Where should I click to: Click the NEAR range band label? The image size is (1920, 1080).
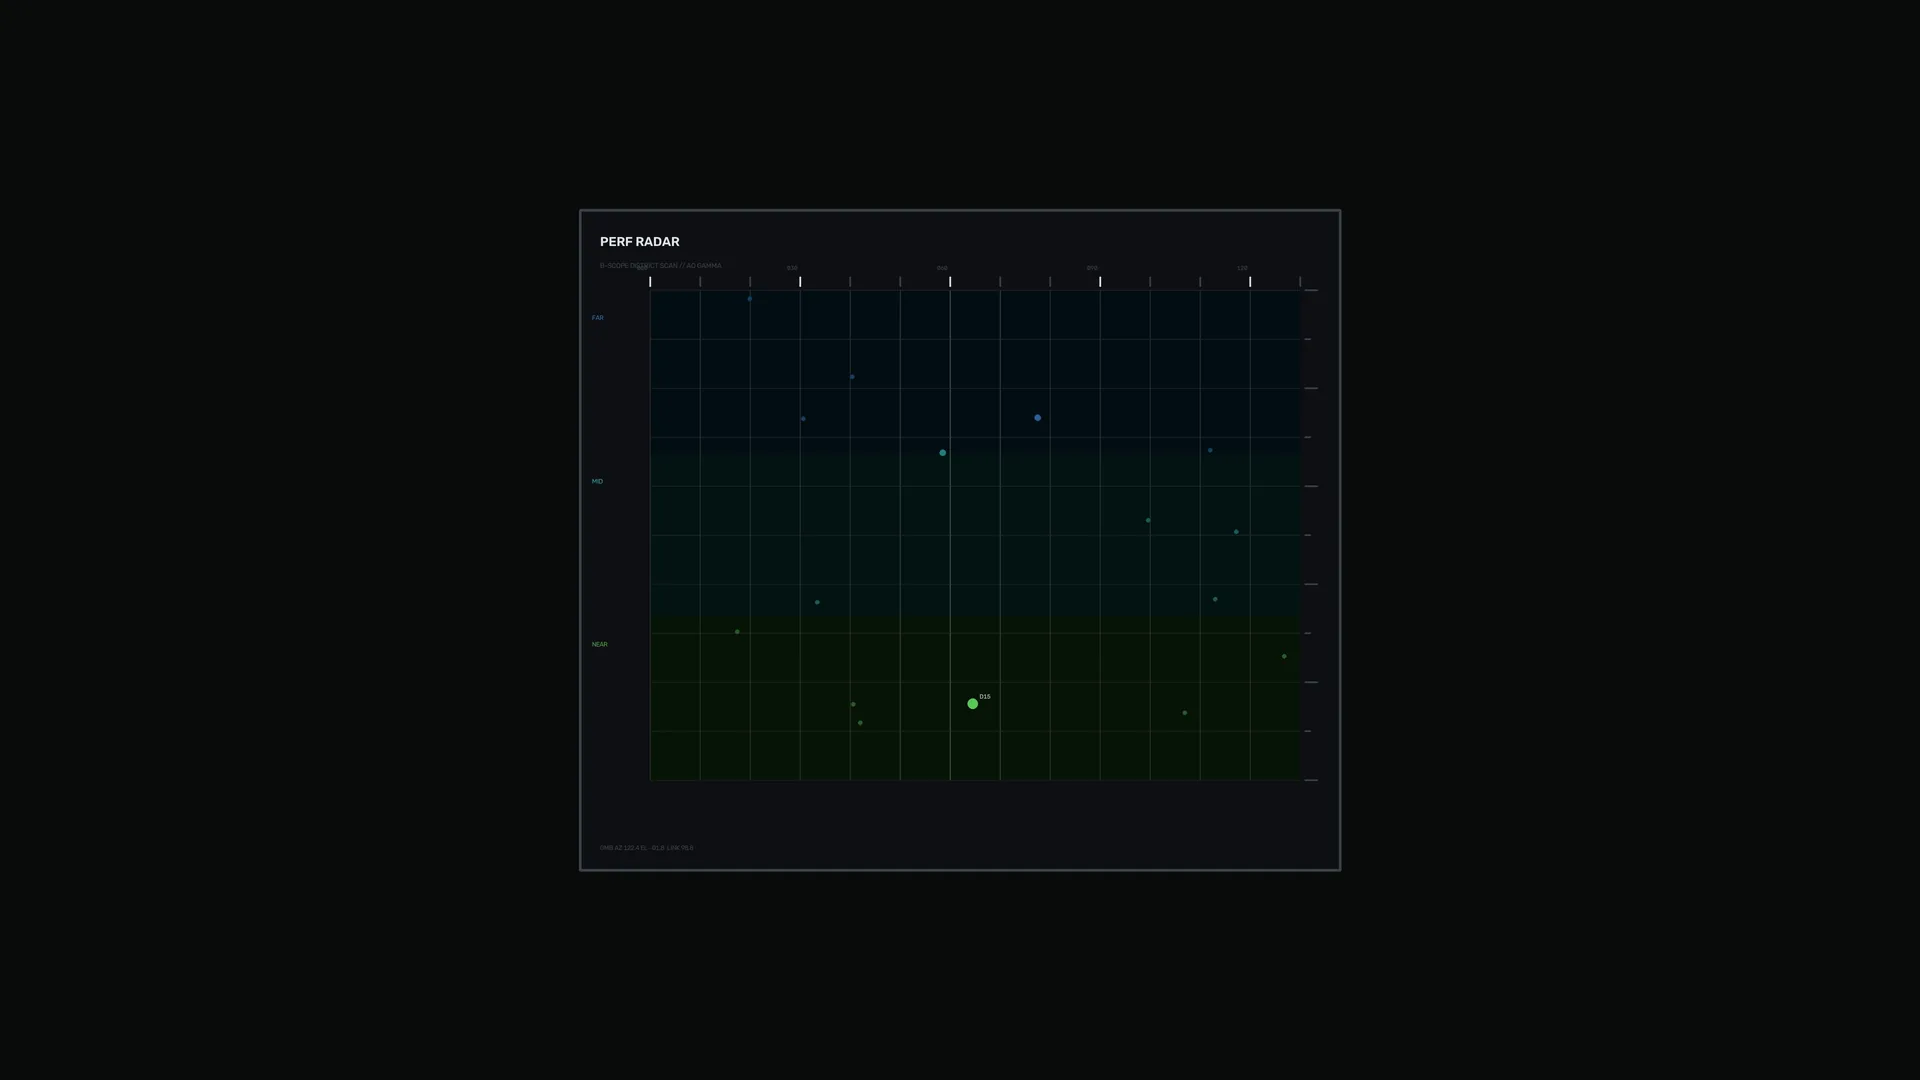point(599,644)
